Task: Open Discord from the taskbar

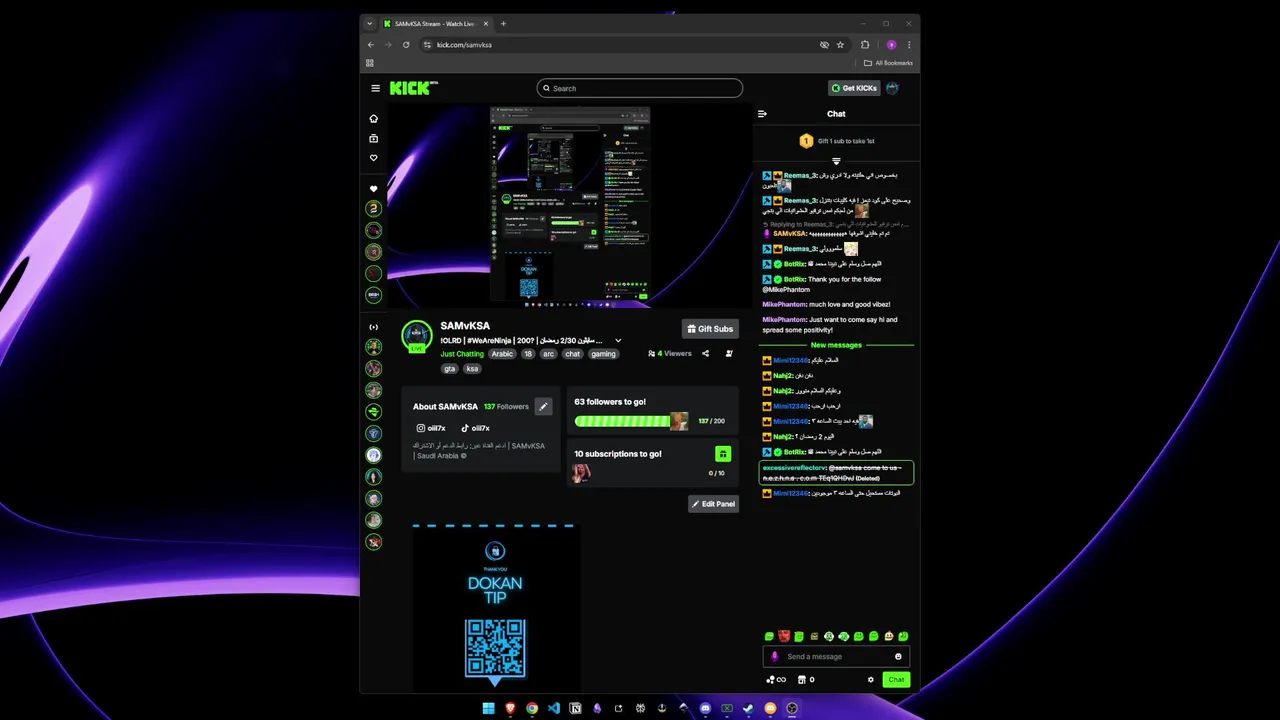Action: click(705, 708)
